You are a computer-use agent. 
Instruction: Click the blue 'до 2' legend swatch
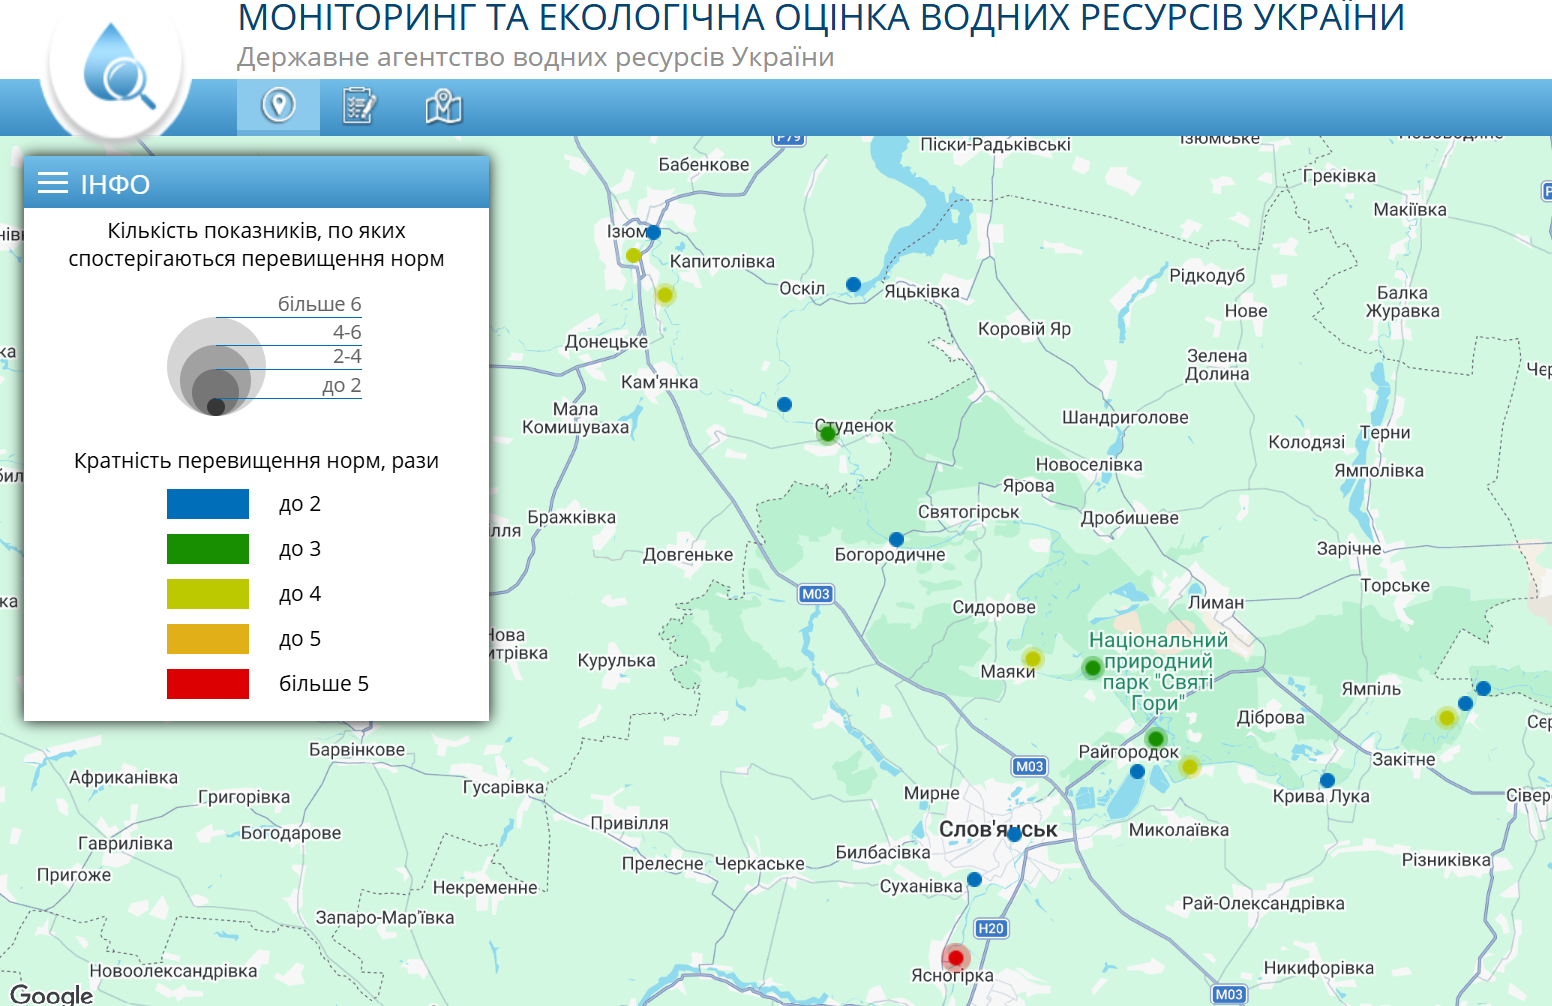click(x=208, y=504)
